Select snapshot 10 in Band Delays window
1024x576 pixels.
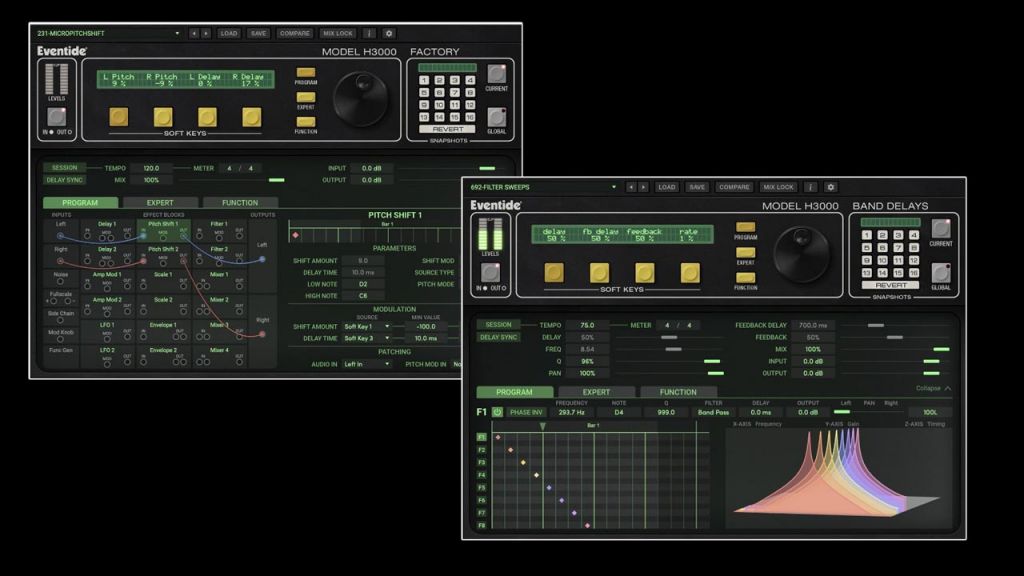click(882, 261)
